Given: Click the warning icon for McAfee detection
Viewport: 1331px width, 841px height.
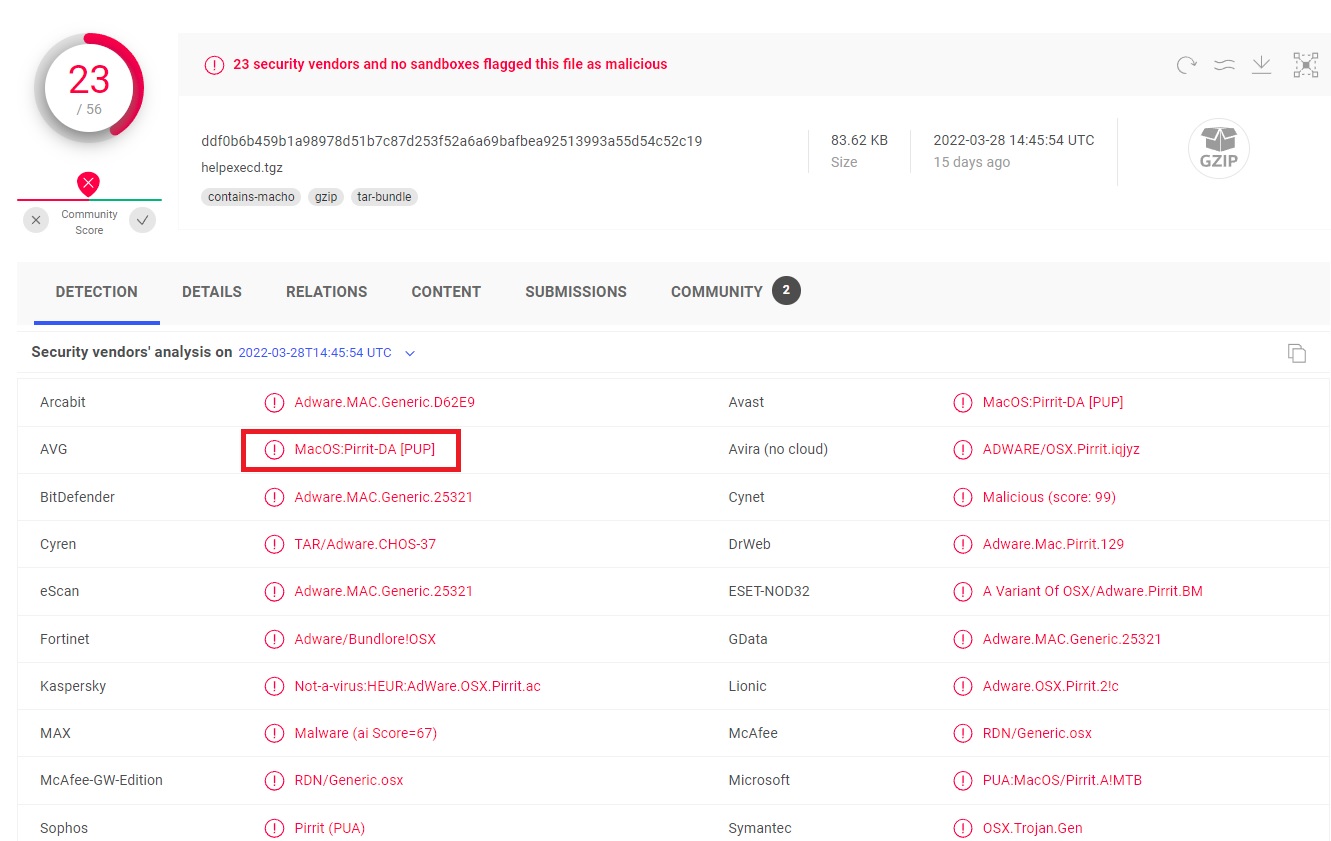Looking at the screenshot, I should click(962, 733).
